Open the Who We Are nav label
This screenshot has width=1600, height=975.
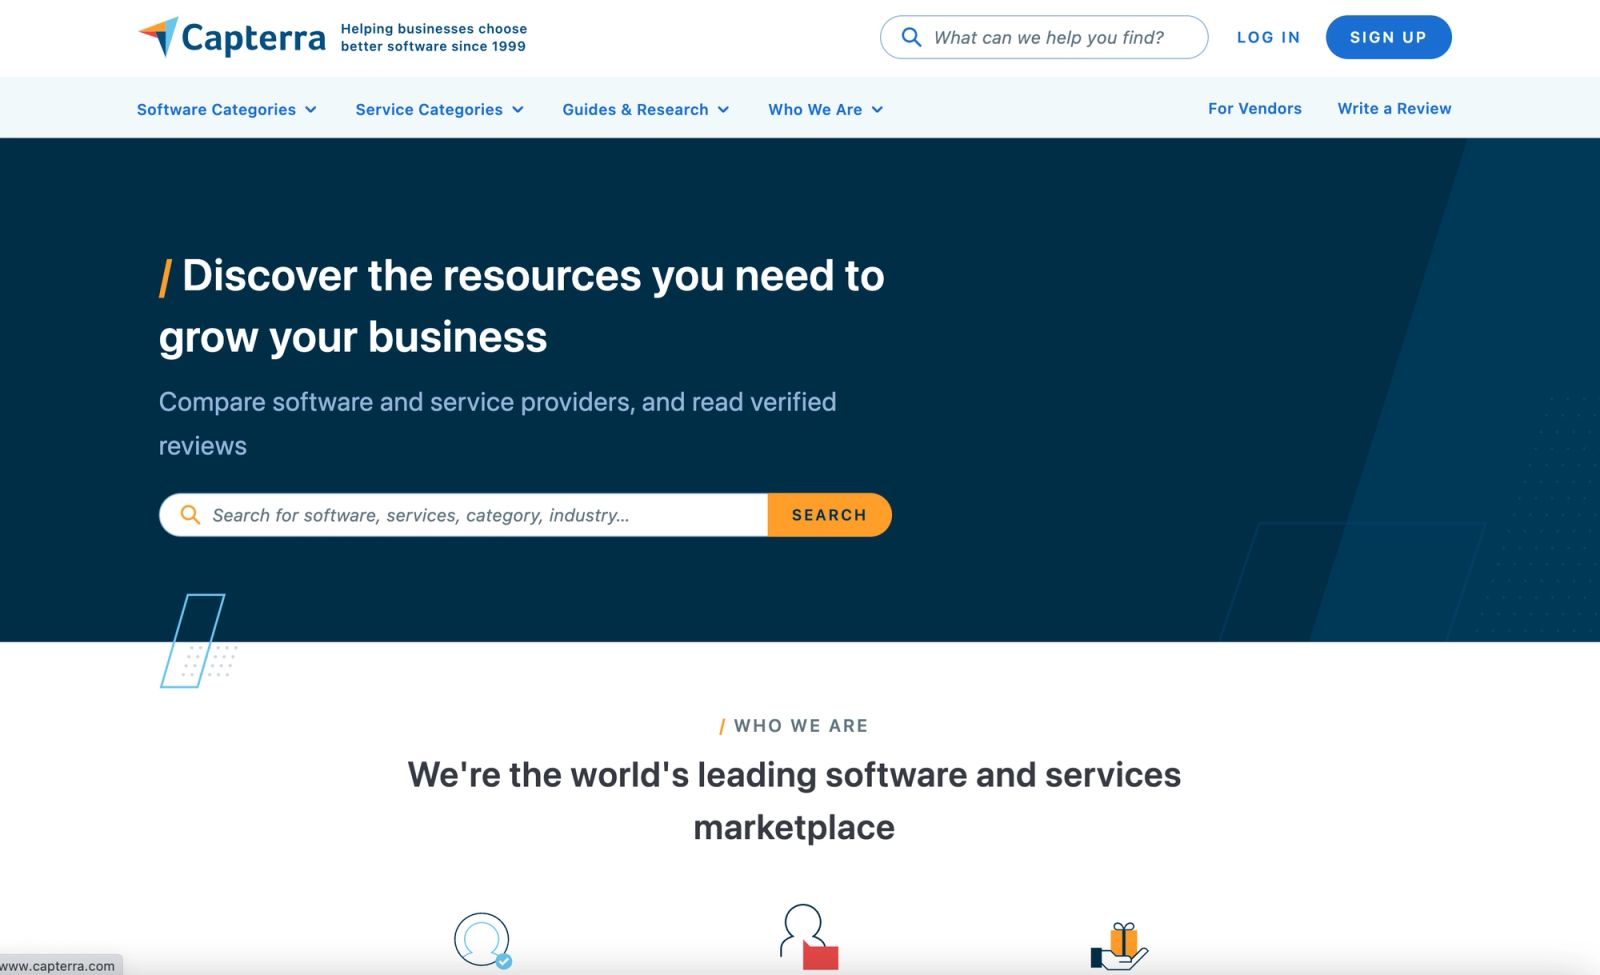pos(815,109)
